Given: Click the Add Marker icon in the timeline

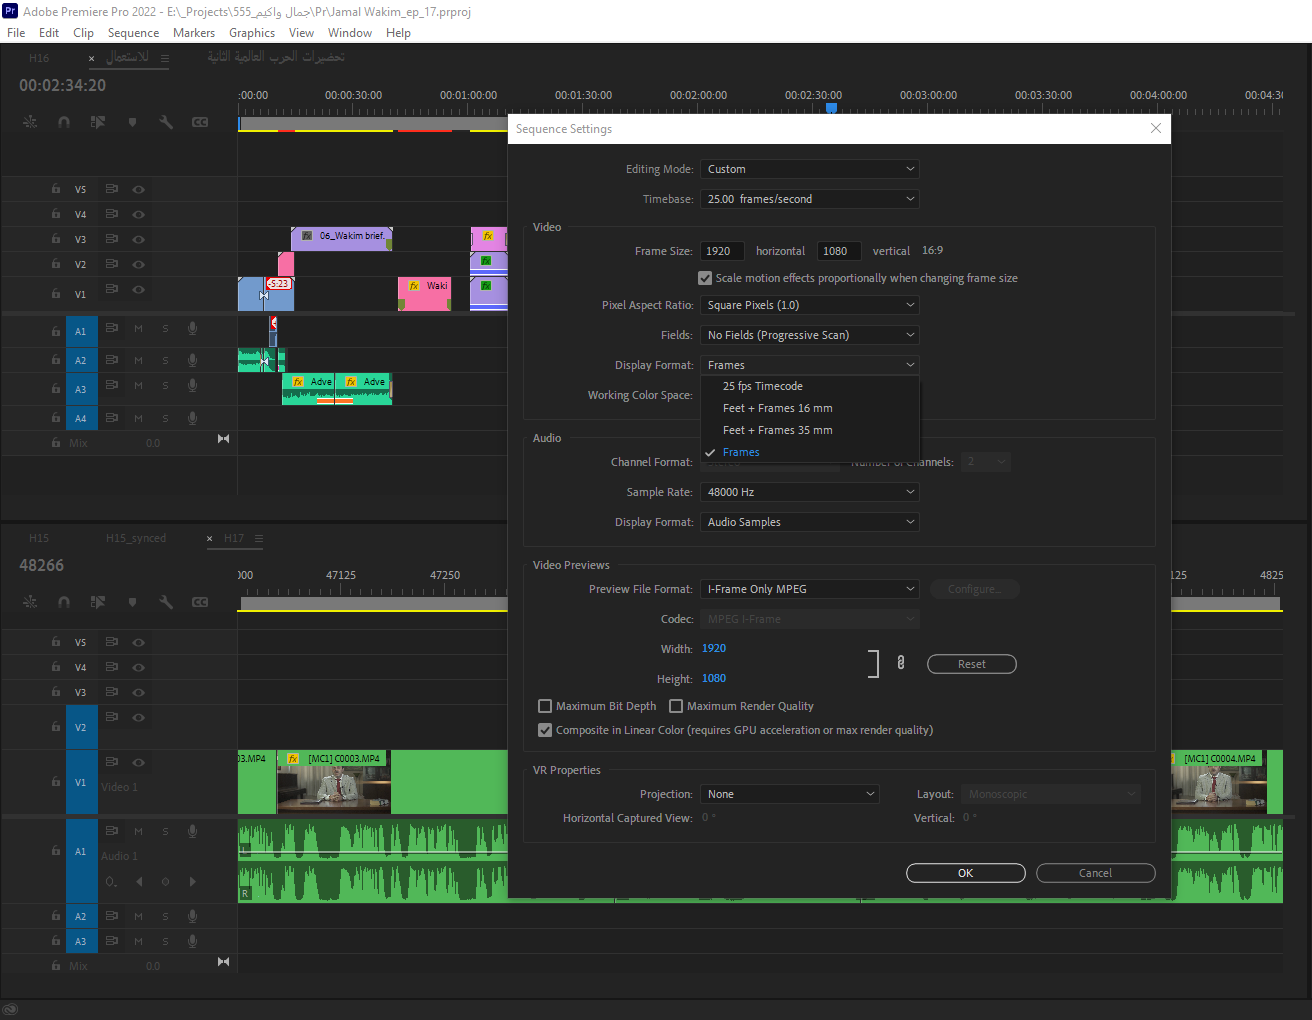Looking at the screenshot, I should (x=131, y=121).
